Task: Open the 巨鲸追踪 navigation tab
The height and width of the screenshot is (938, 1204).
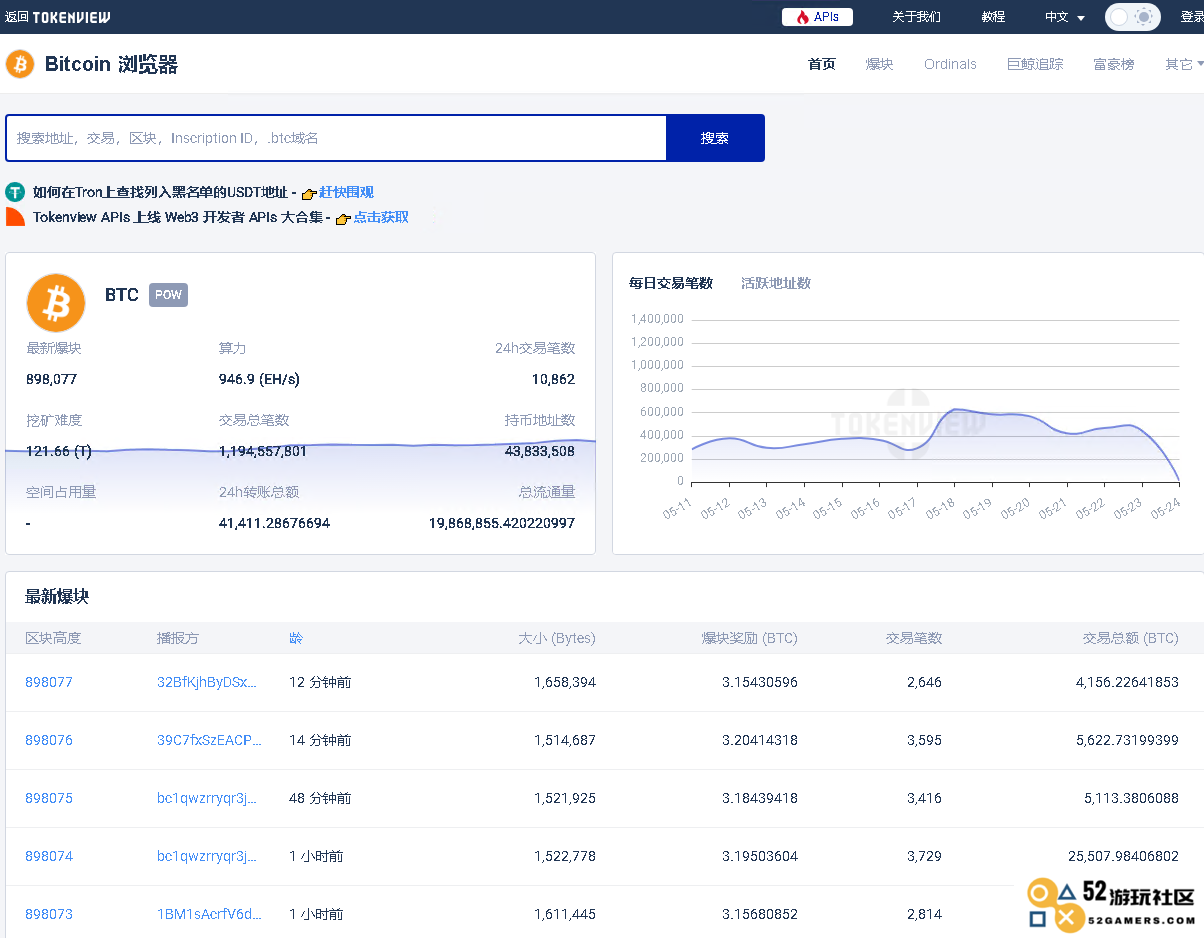Action: pyautogui.click(x=1035, y=64)
